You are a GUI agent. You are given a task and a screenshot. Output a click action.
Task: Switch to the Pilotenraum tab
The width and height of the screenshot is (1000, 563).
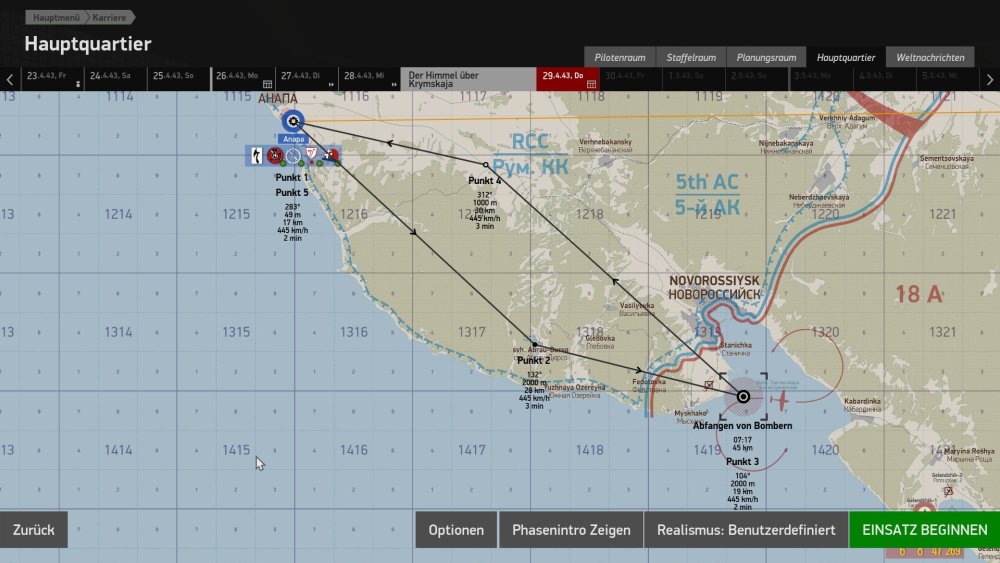tap(619, 57)
